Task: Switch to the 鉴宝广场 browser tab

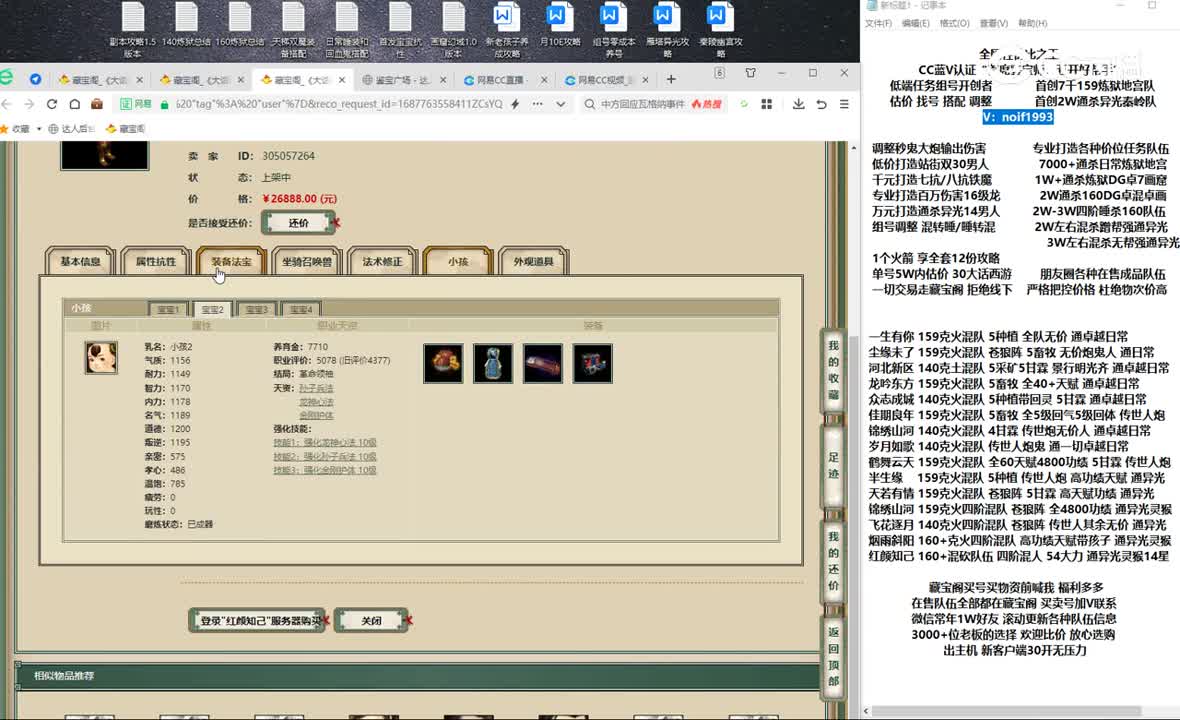Action: click(403, 80)
